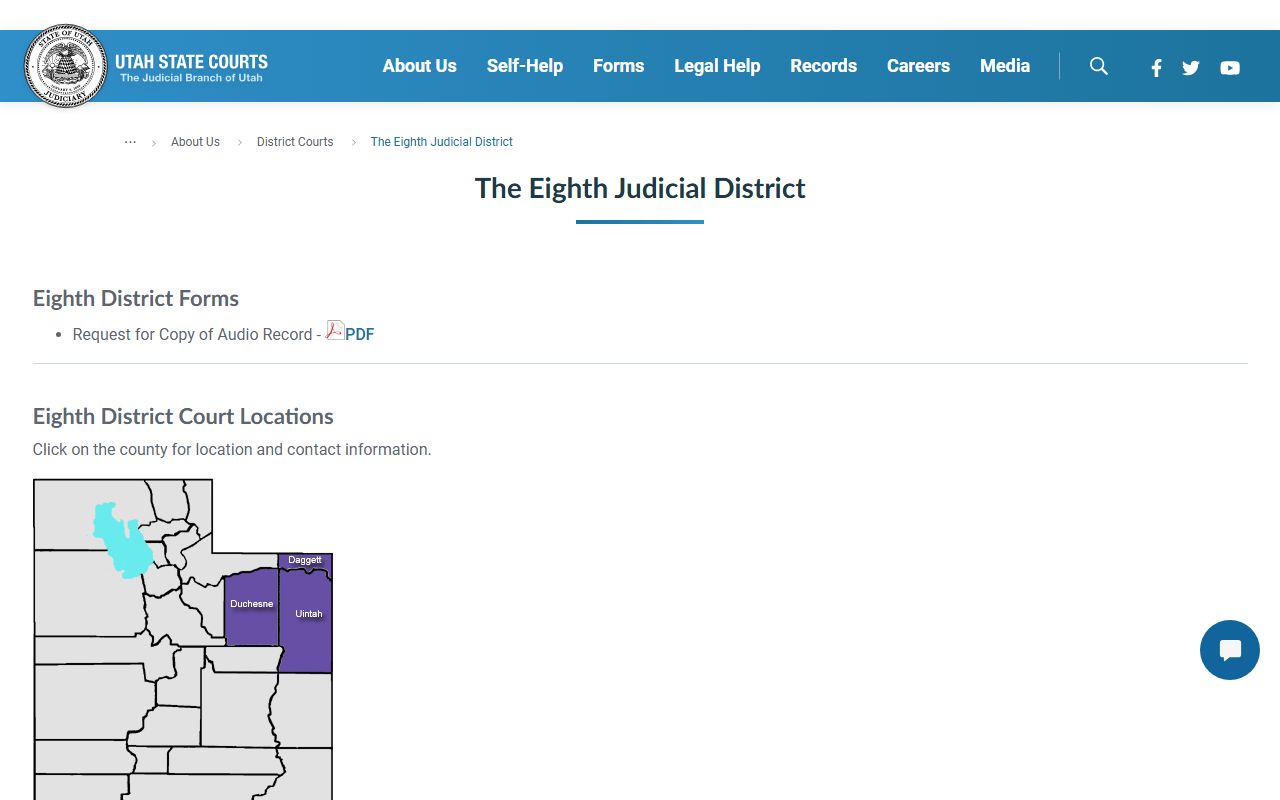This screenshot has height=800, width=1280.
Task: Select Duchesne county on the map
Action: [251, 608]
